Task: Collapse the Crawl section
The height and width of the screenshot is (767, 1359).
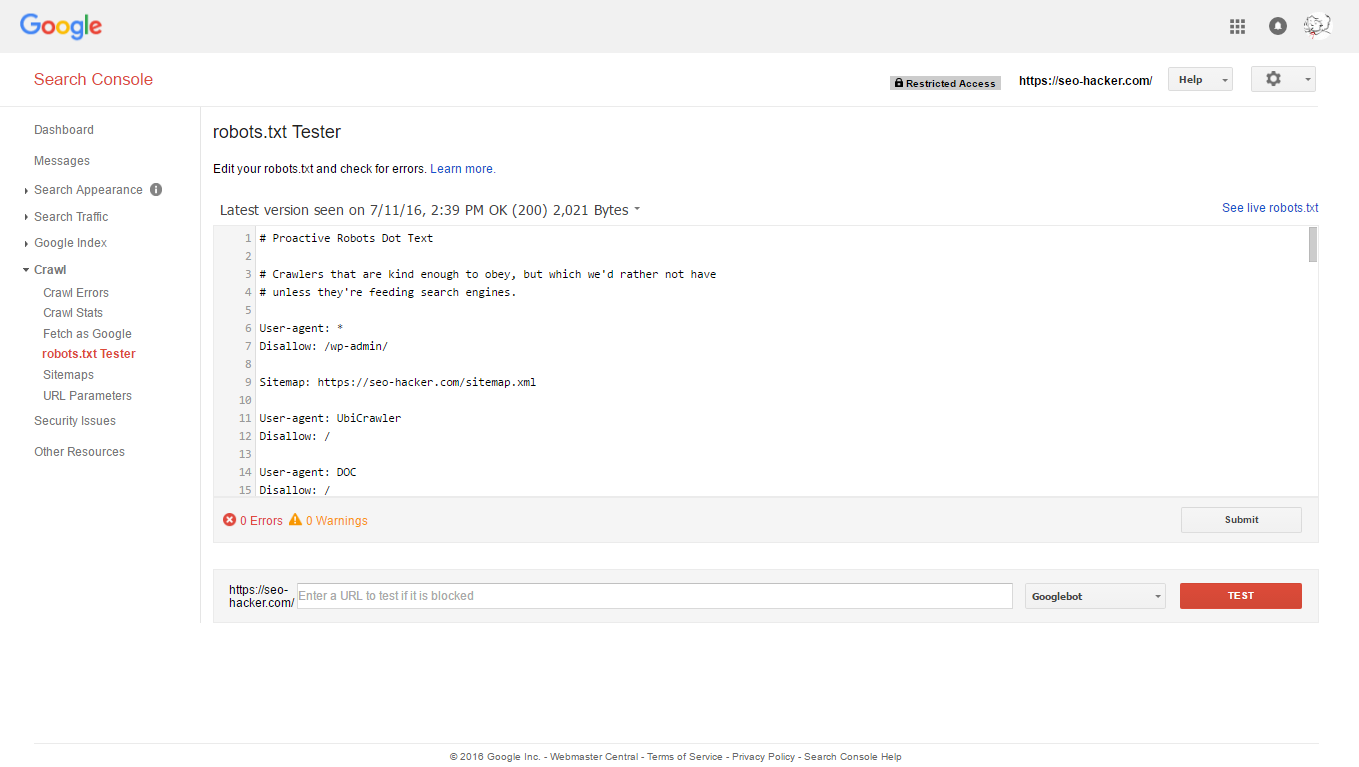Action: pos(49,270)
